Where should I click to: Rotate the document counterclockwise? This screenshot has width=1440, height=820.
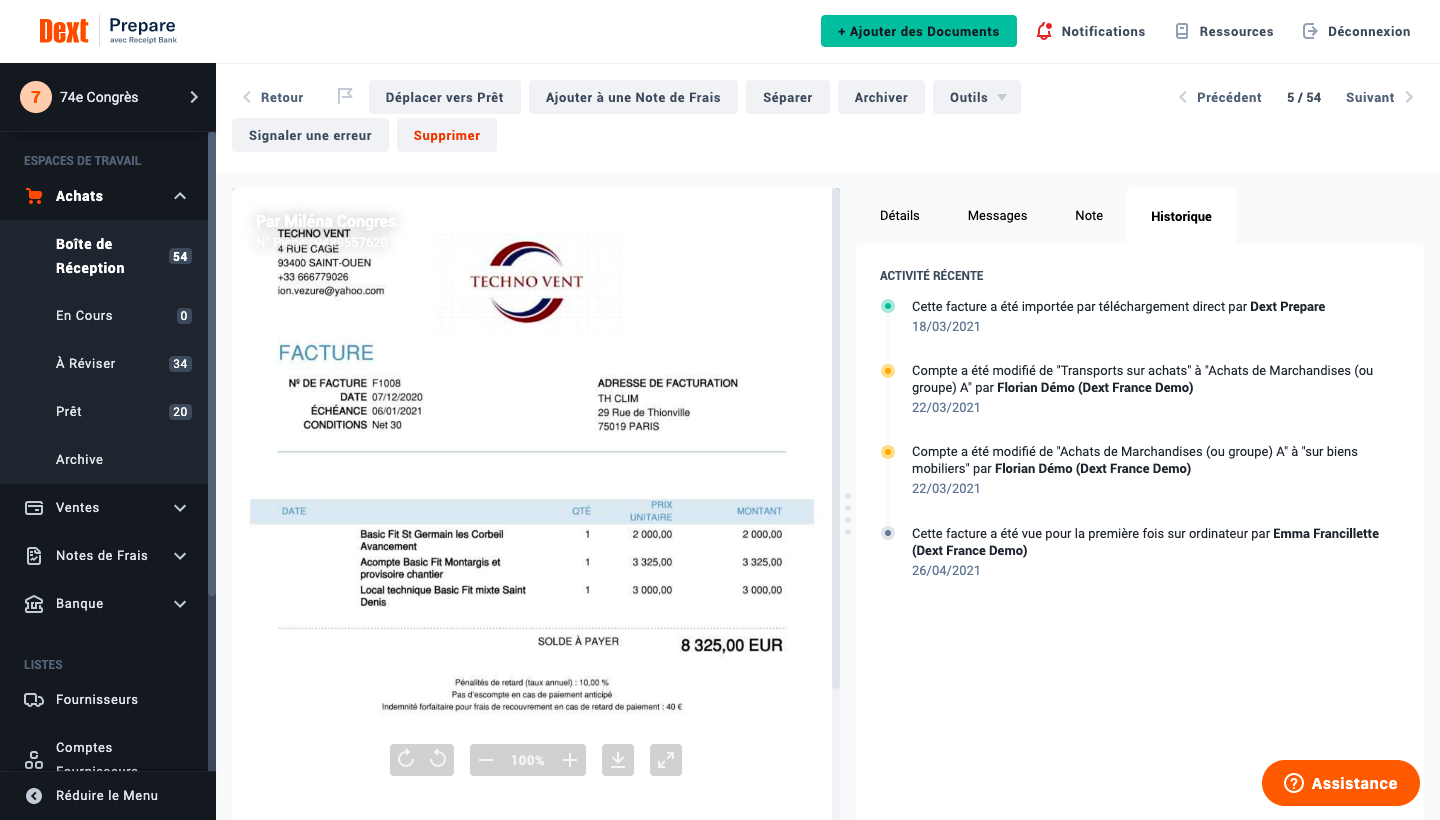438,760
